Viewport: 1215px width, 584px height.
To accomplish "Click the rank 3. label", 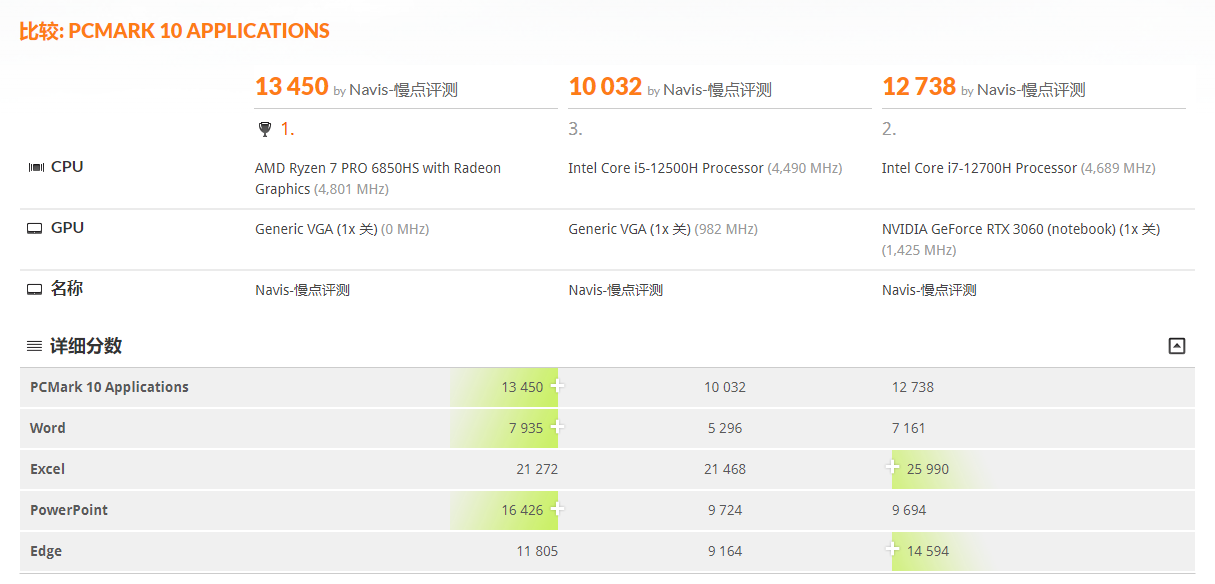I will (x=576, y=129).
